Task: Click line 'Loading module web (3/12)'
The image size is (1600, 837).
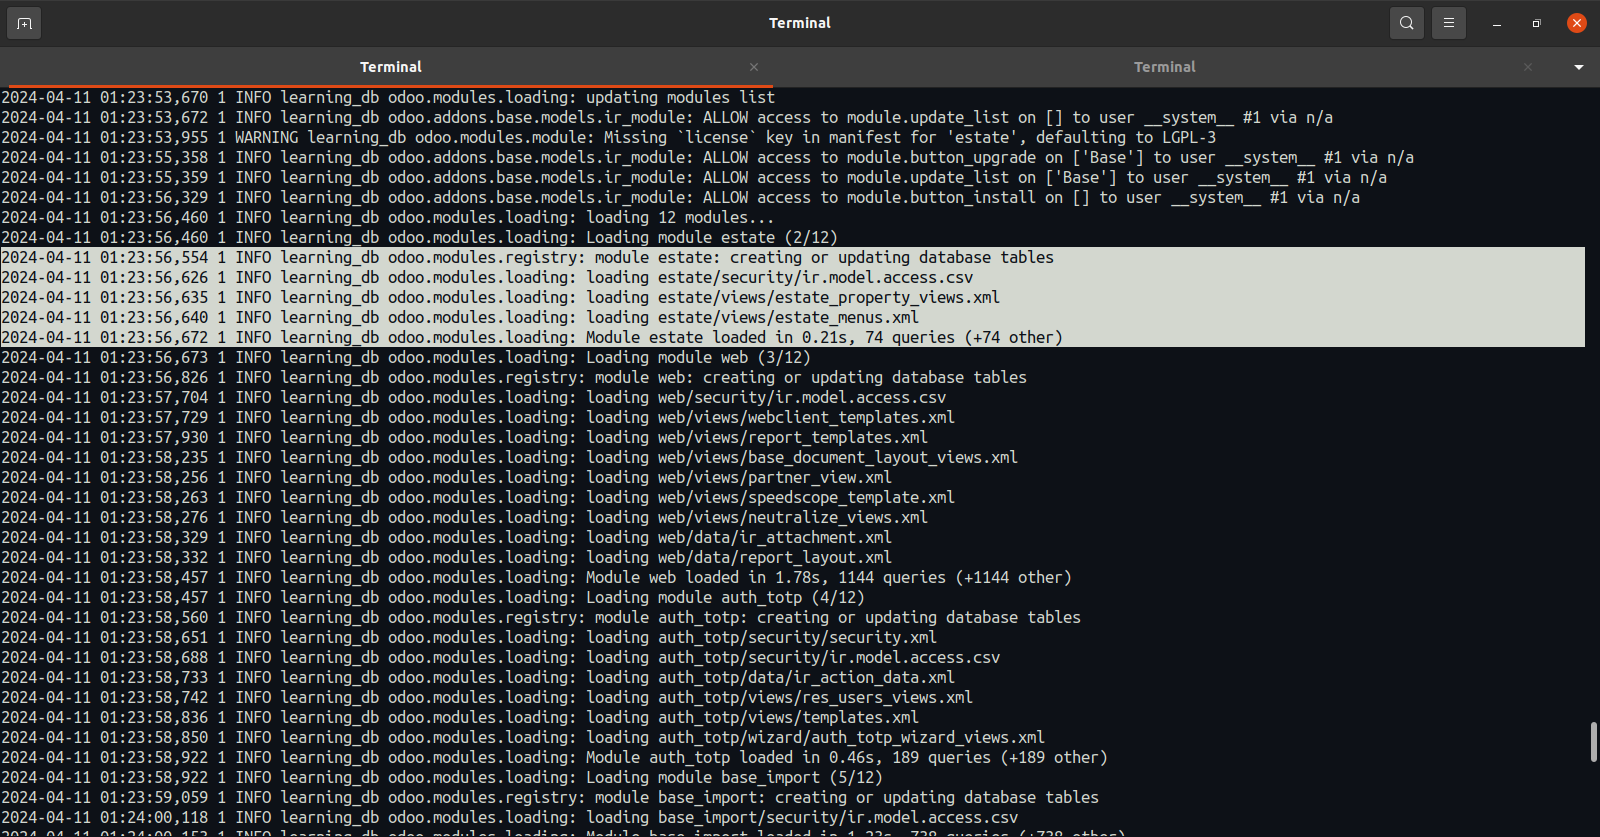Action: (x=406, y=357)
